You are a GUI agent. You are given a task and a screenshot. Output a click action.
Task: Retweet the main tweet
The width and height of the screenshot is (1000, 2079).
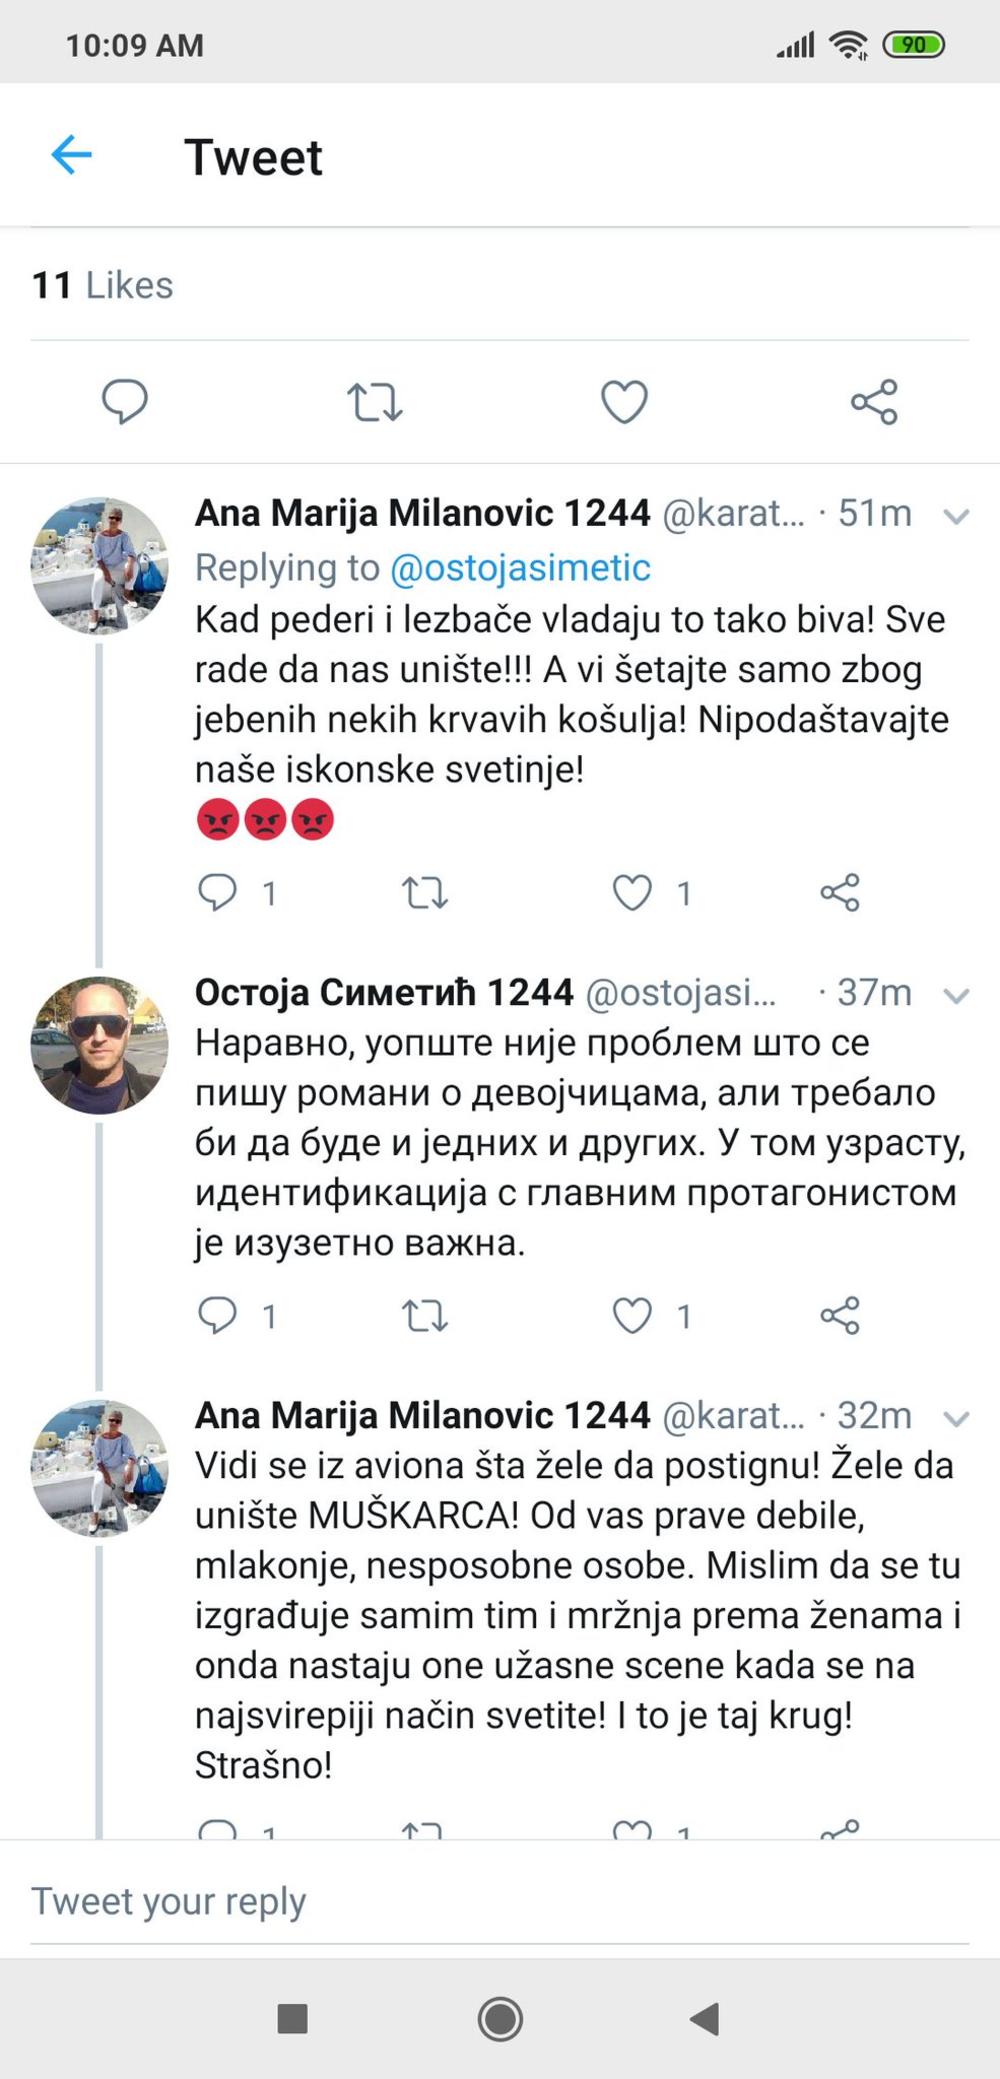coord(374,401)
